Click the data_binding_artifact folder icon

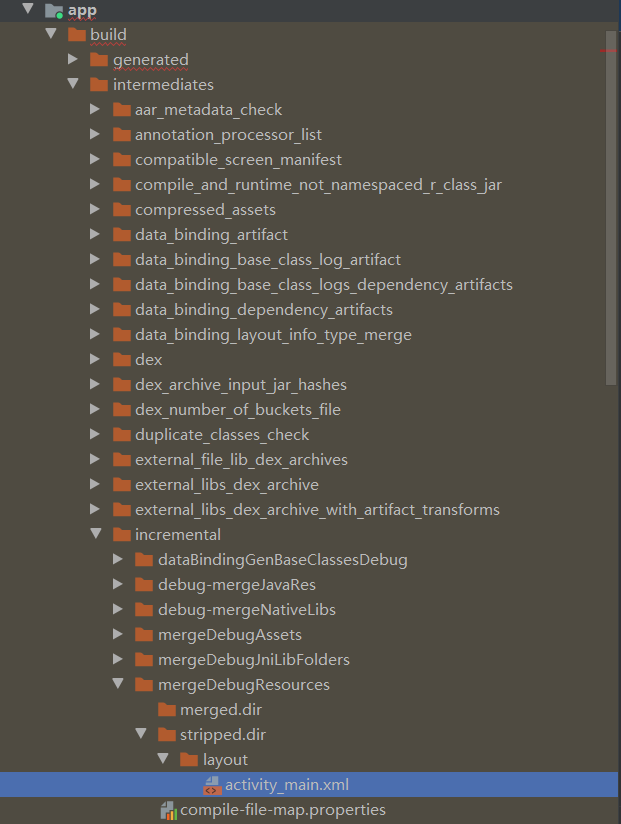(122, 234)
